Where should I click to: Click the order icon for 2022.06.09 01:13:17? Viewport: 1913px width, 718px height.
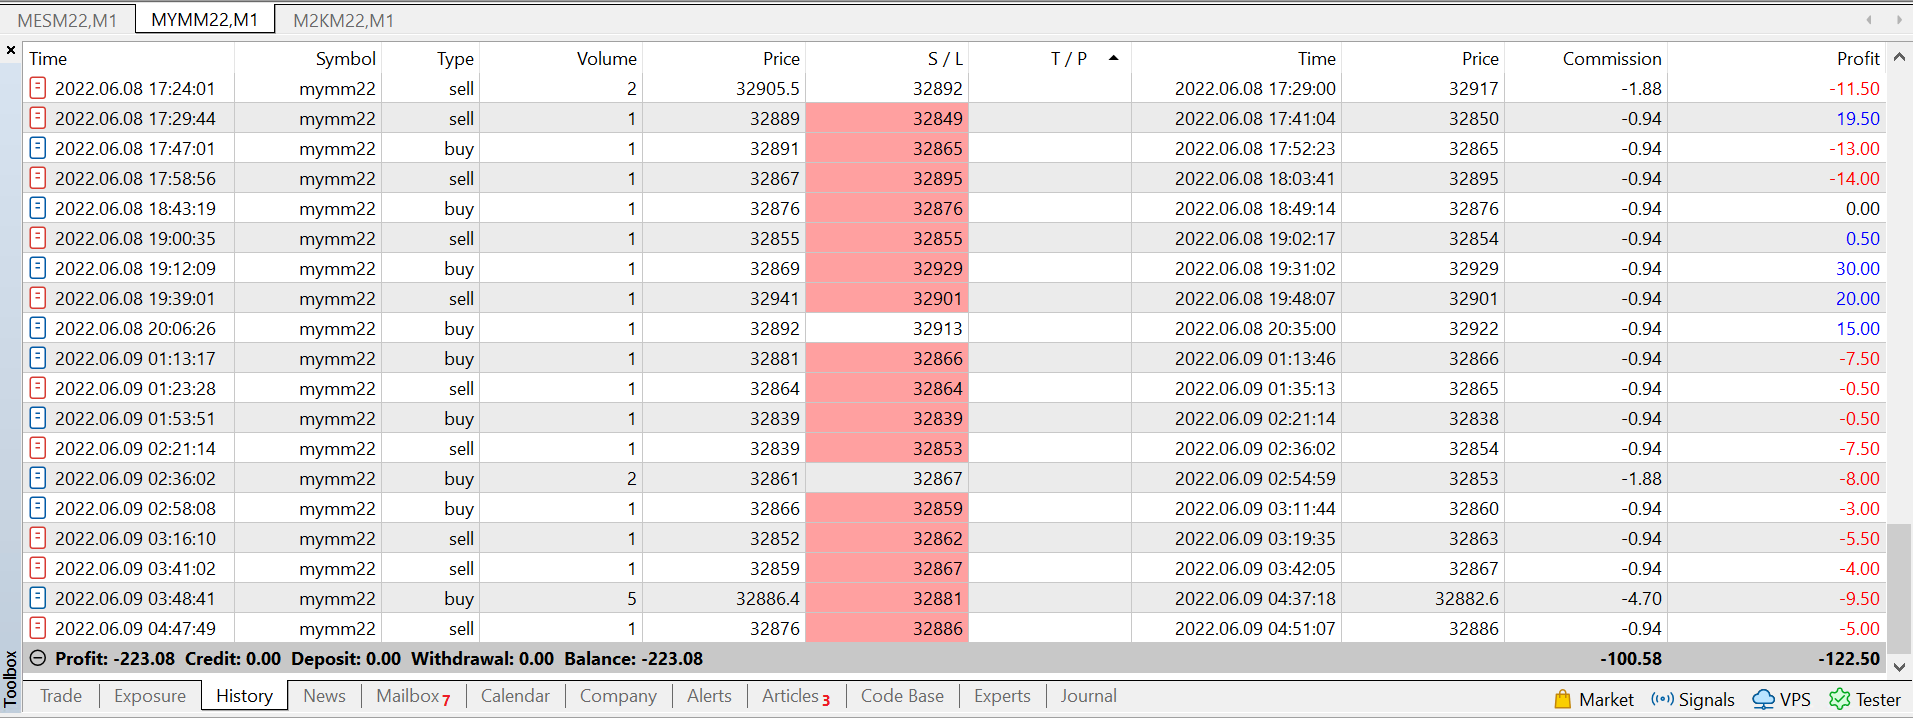(38, 358)
